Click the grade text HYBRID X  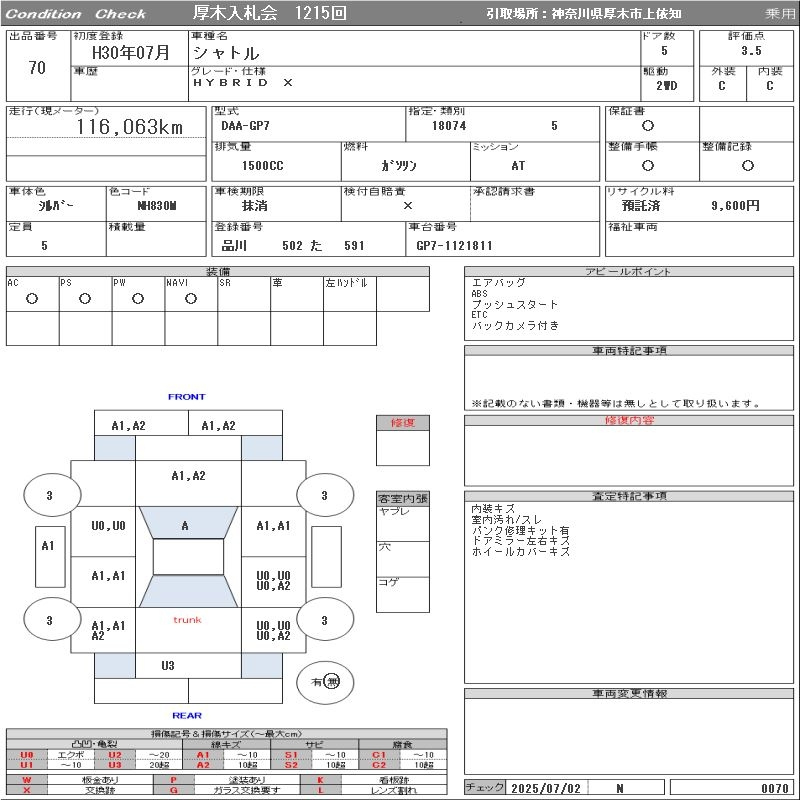click(x=243, y=83)
